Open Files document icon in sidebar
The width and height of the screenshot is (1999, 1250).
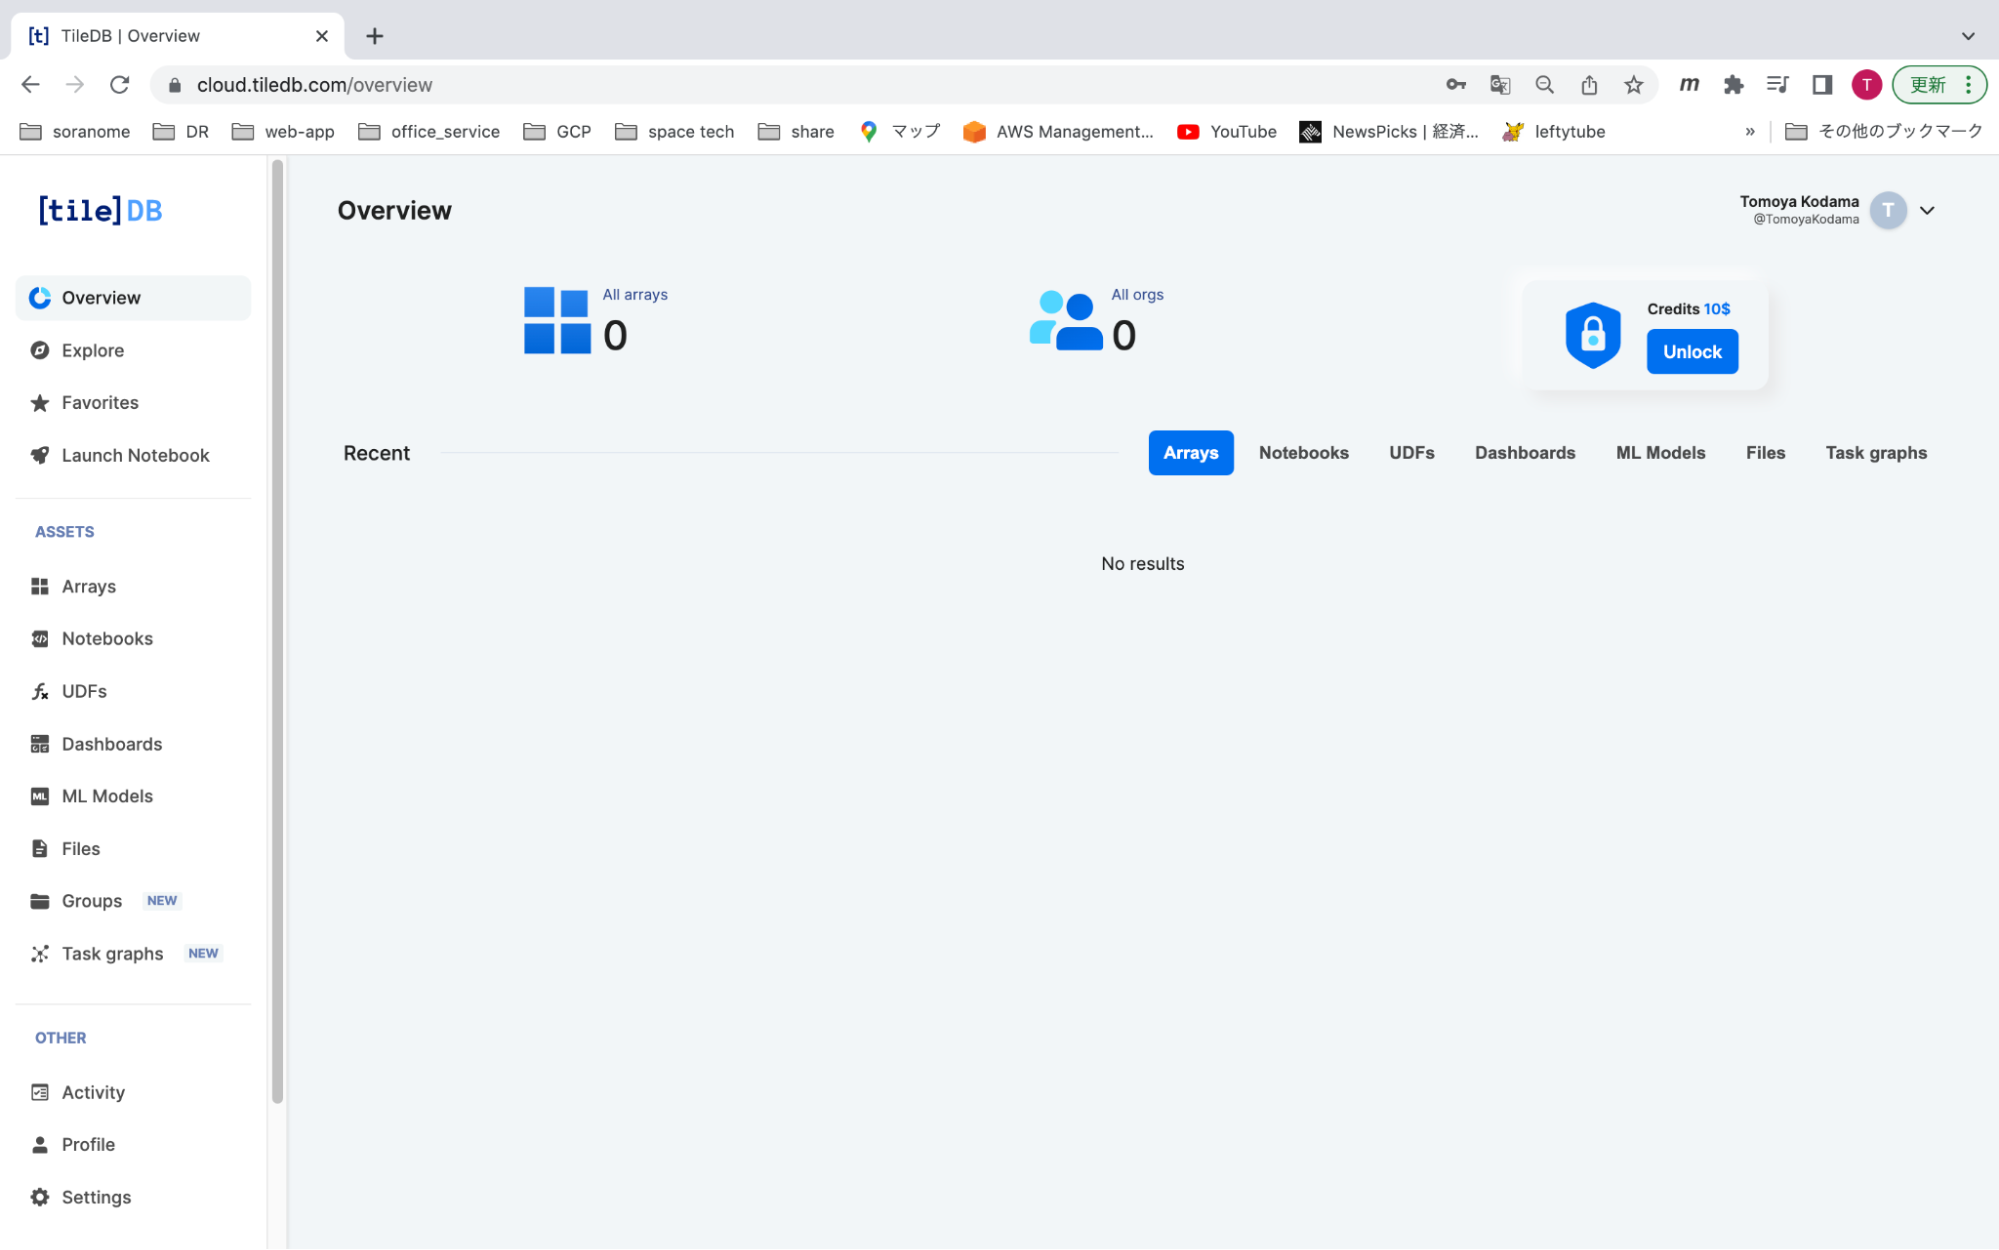pos(40,849)
